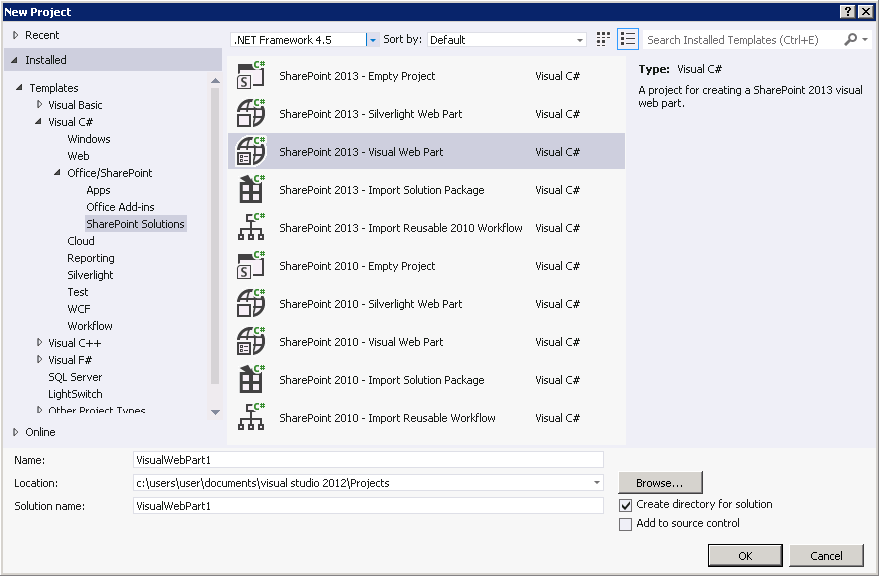The image size is (879, 576).
Task: Select the Cloud category
Action: pyautogui.click(x=81, y=241)
